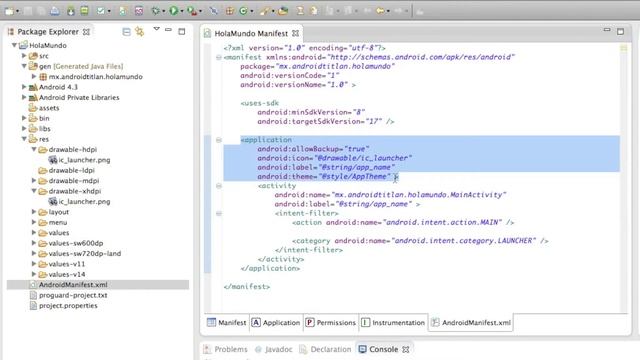The width and height of the screenshot is (640, 360).
Task: Fold the activity element in editor gutter
Action: [219, 186]
